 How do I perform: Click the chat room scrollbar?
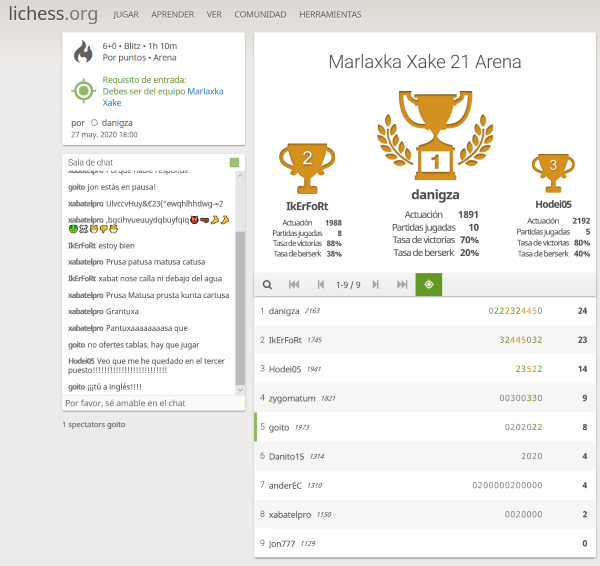240,300
